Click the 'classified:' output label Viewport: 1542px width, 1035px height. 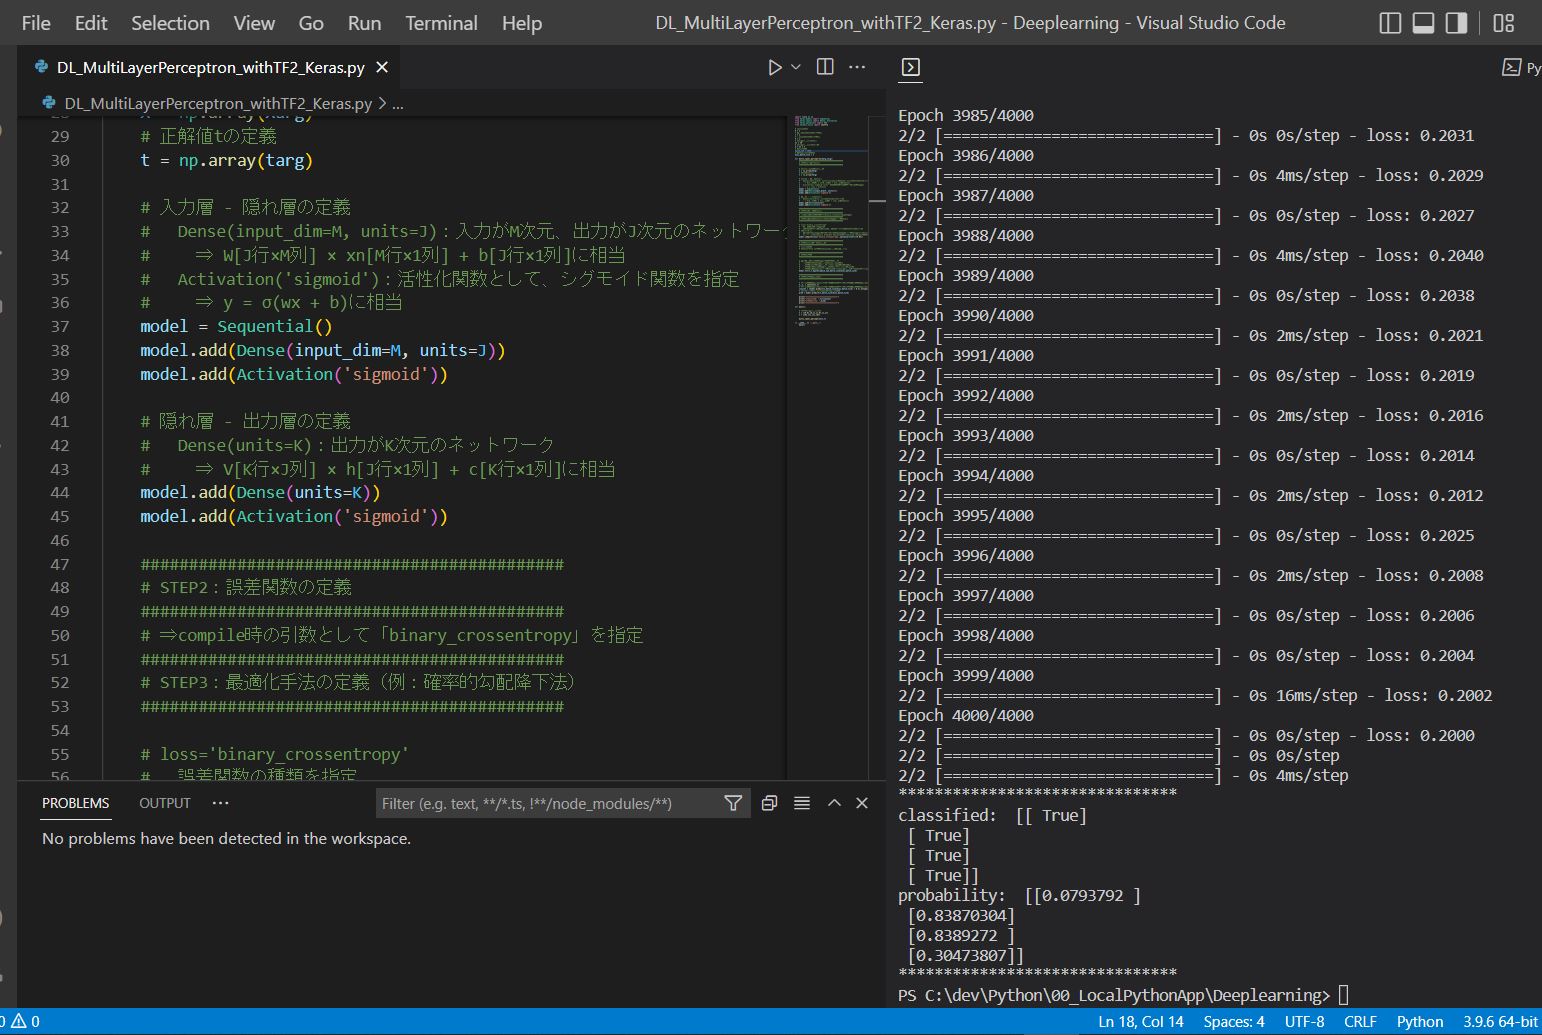pos(947,815)
